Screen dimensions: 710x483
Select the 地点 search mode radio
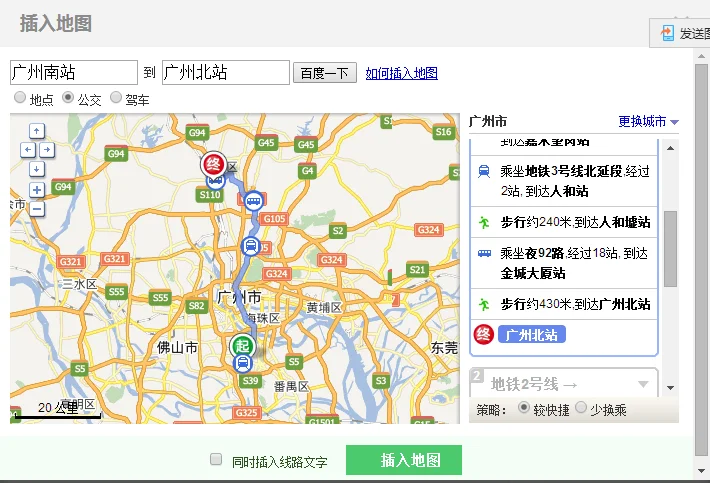(19, 97)
